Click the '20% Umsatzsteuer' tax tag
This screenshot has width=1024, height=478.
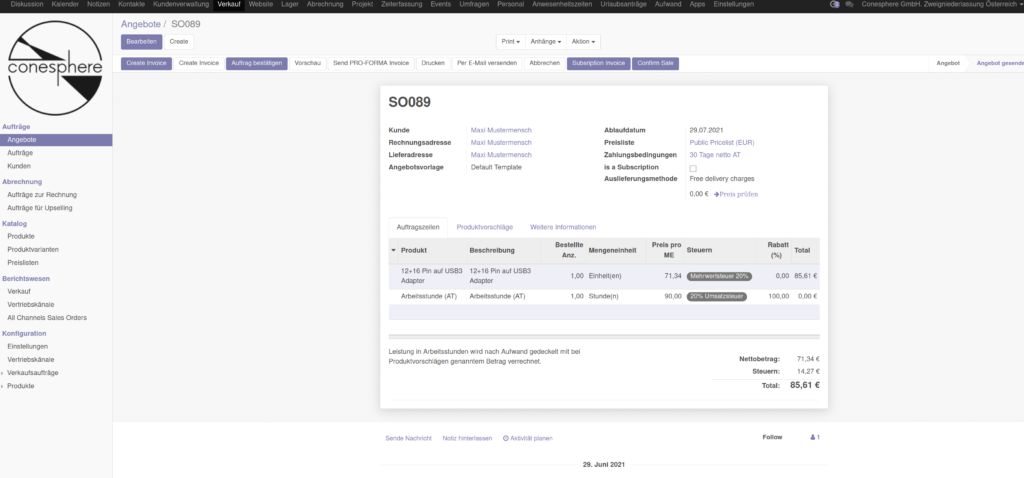tap(716, 296)
